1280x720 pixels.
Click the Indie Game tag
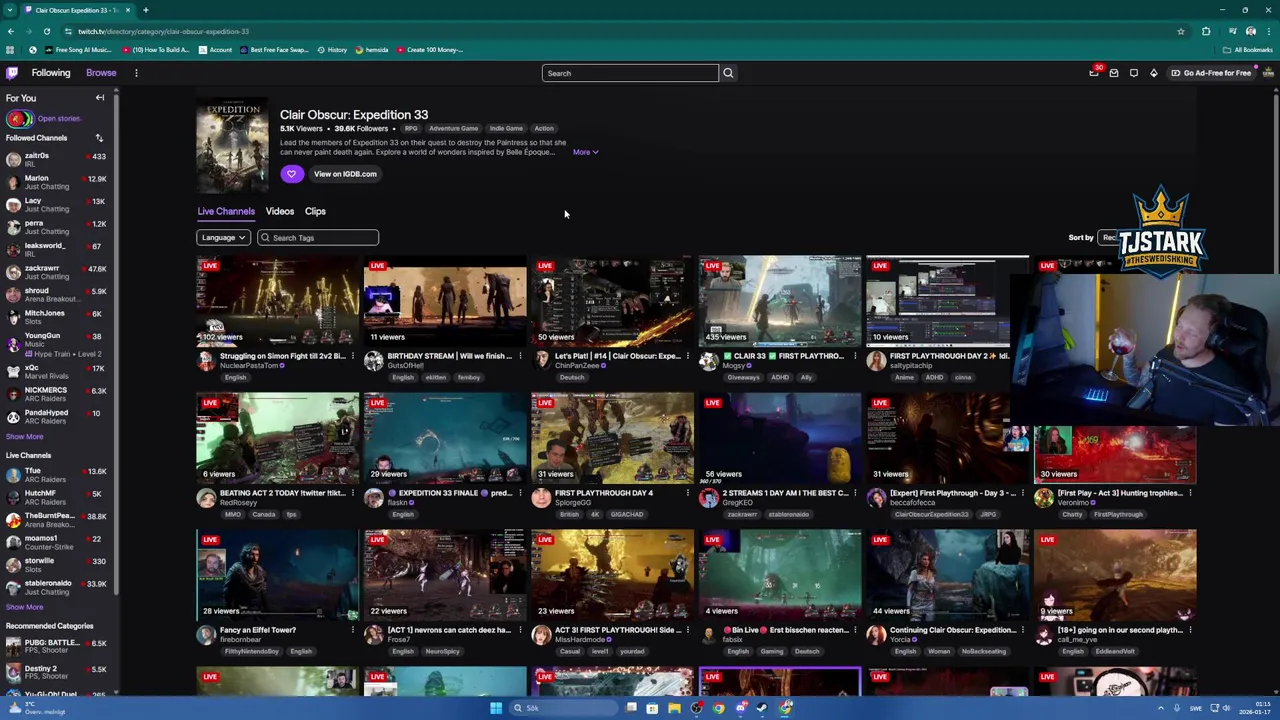point(506,129)
